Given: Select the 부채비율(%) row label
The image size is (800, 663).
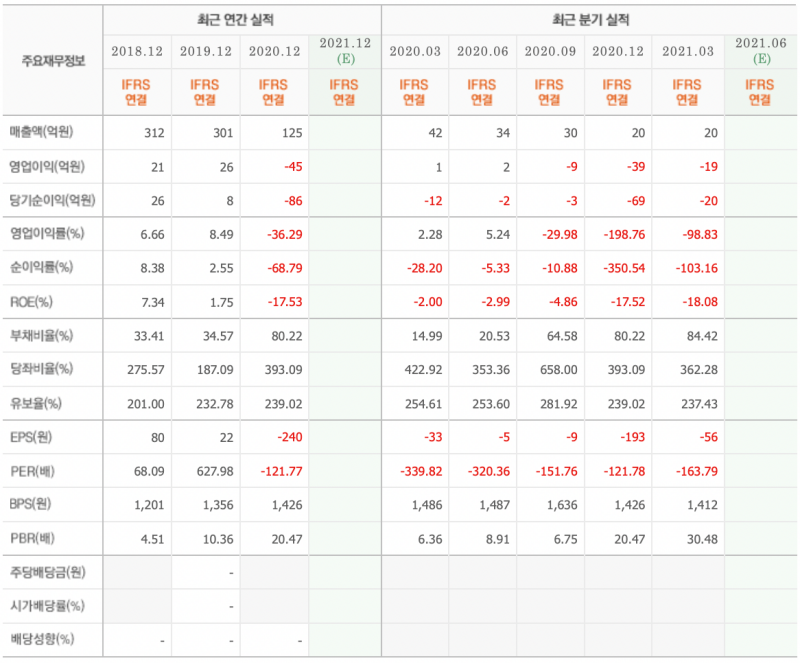Looking at the screenshot, I should 42,335.
